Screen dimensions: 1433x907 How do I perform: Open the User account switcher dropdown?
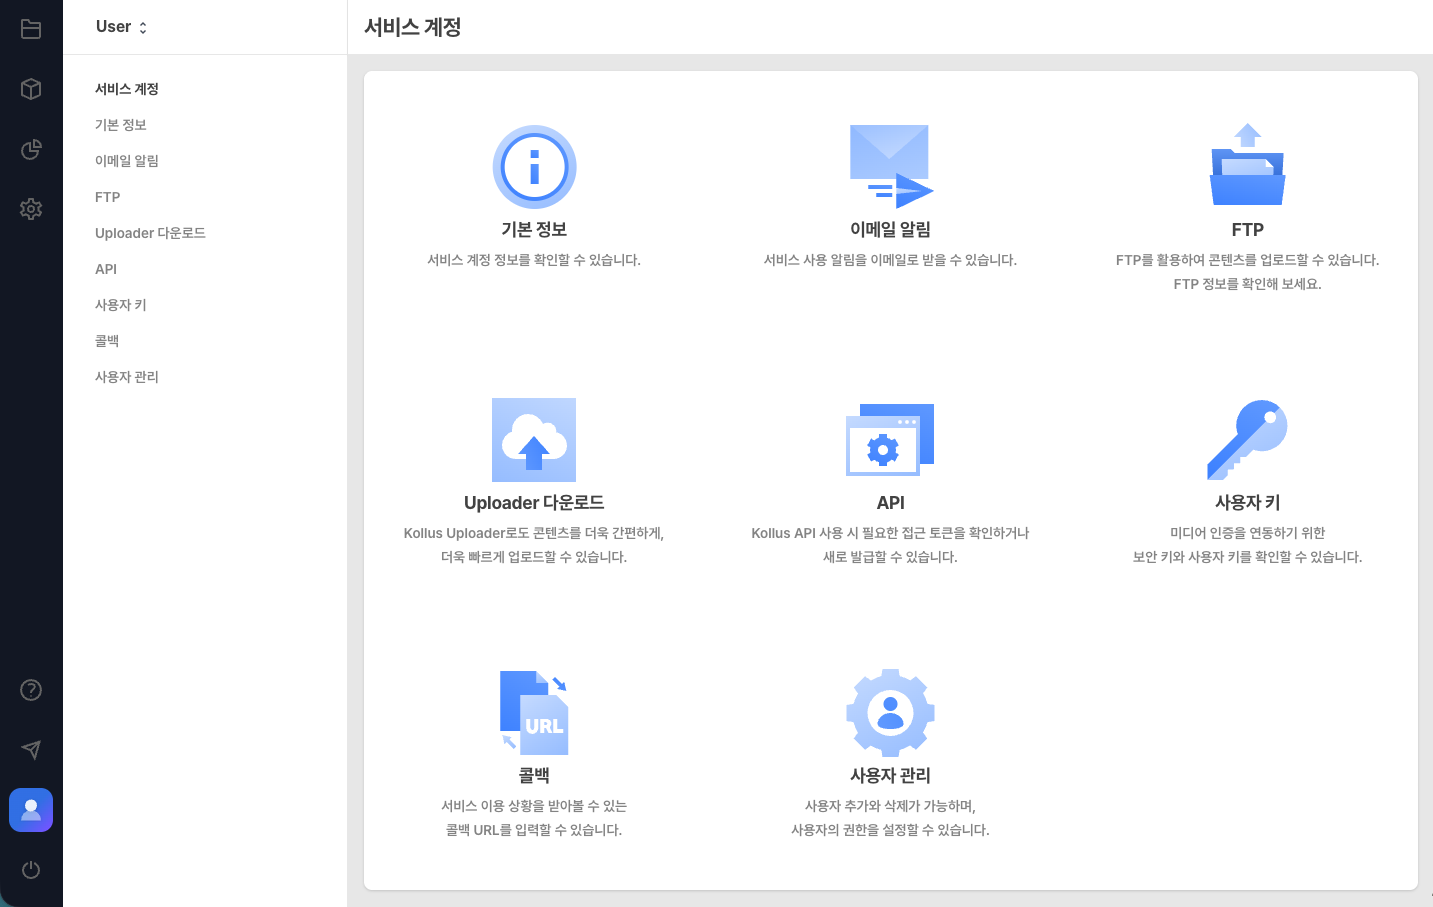tap(119, 27)
